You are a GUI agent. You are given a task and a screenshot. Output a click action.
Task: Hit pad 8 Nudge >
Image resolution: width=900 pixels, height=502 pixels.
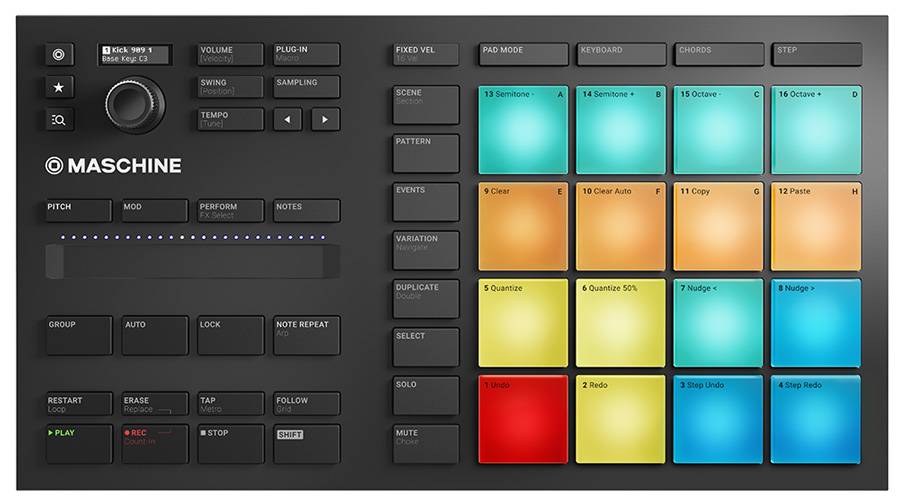816,323
